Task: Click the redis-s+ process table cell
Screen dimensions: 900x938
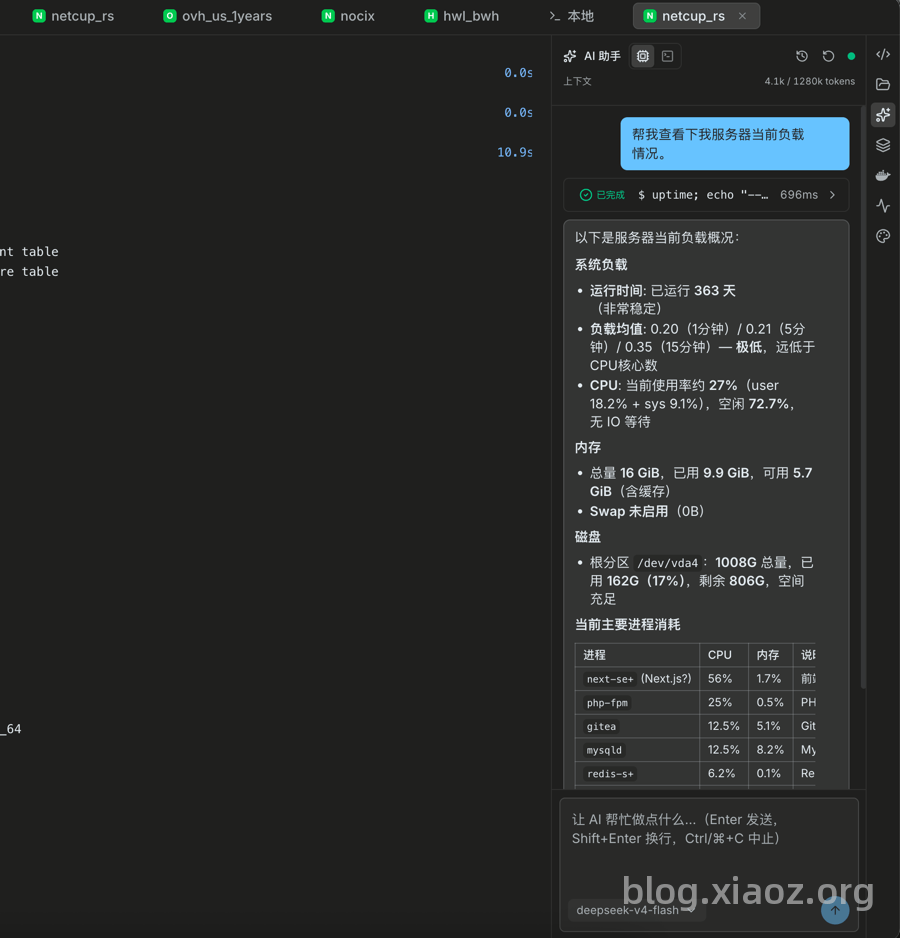Action: click(637, 773)
